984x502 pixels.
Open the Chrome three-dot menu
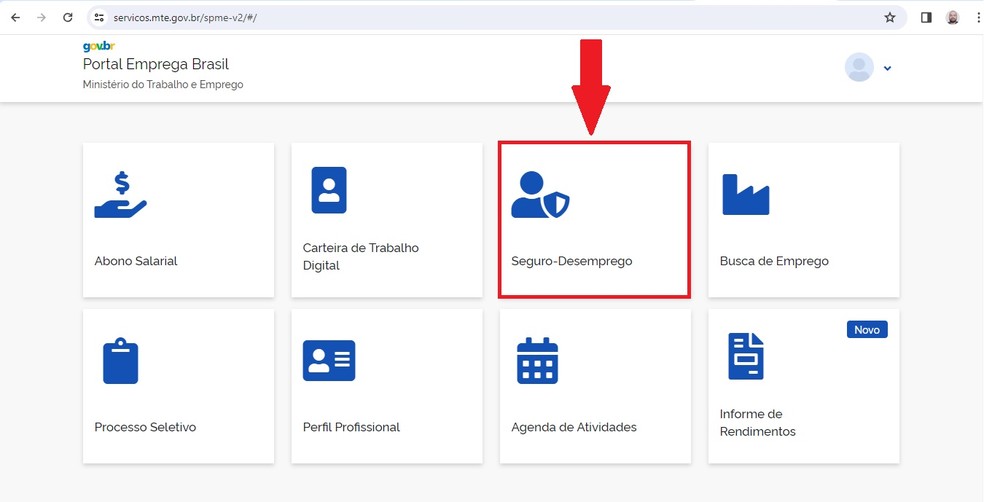(x=978, y=17)
